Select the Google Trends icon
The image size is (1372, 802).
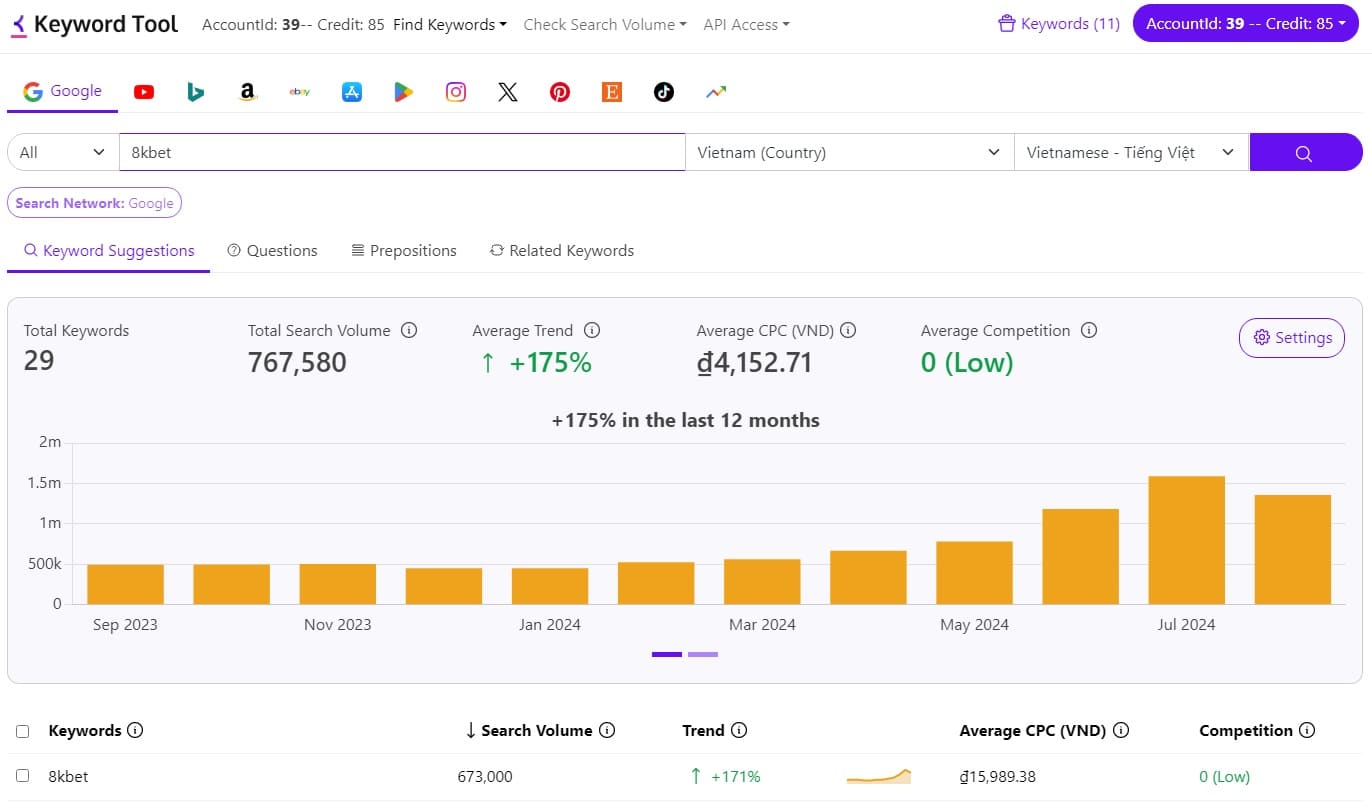716,92
